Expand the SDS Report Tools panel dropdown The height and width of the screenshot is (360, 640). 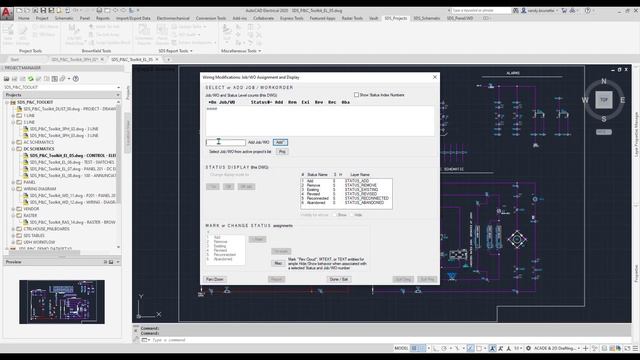[x=191, y=51]
